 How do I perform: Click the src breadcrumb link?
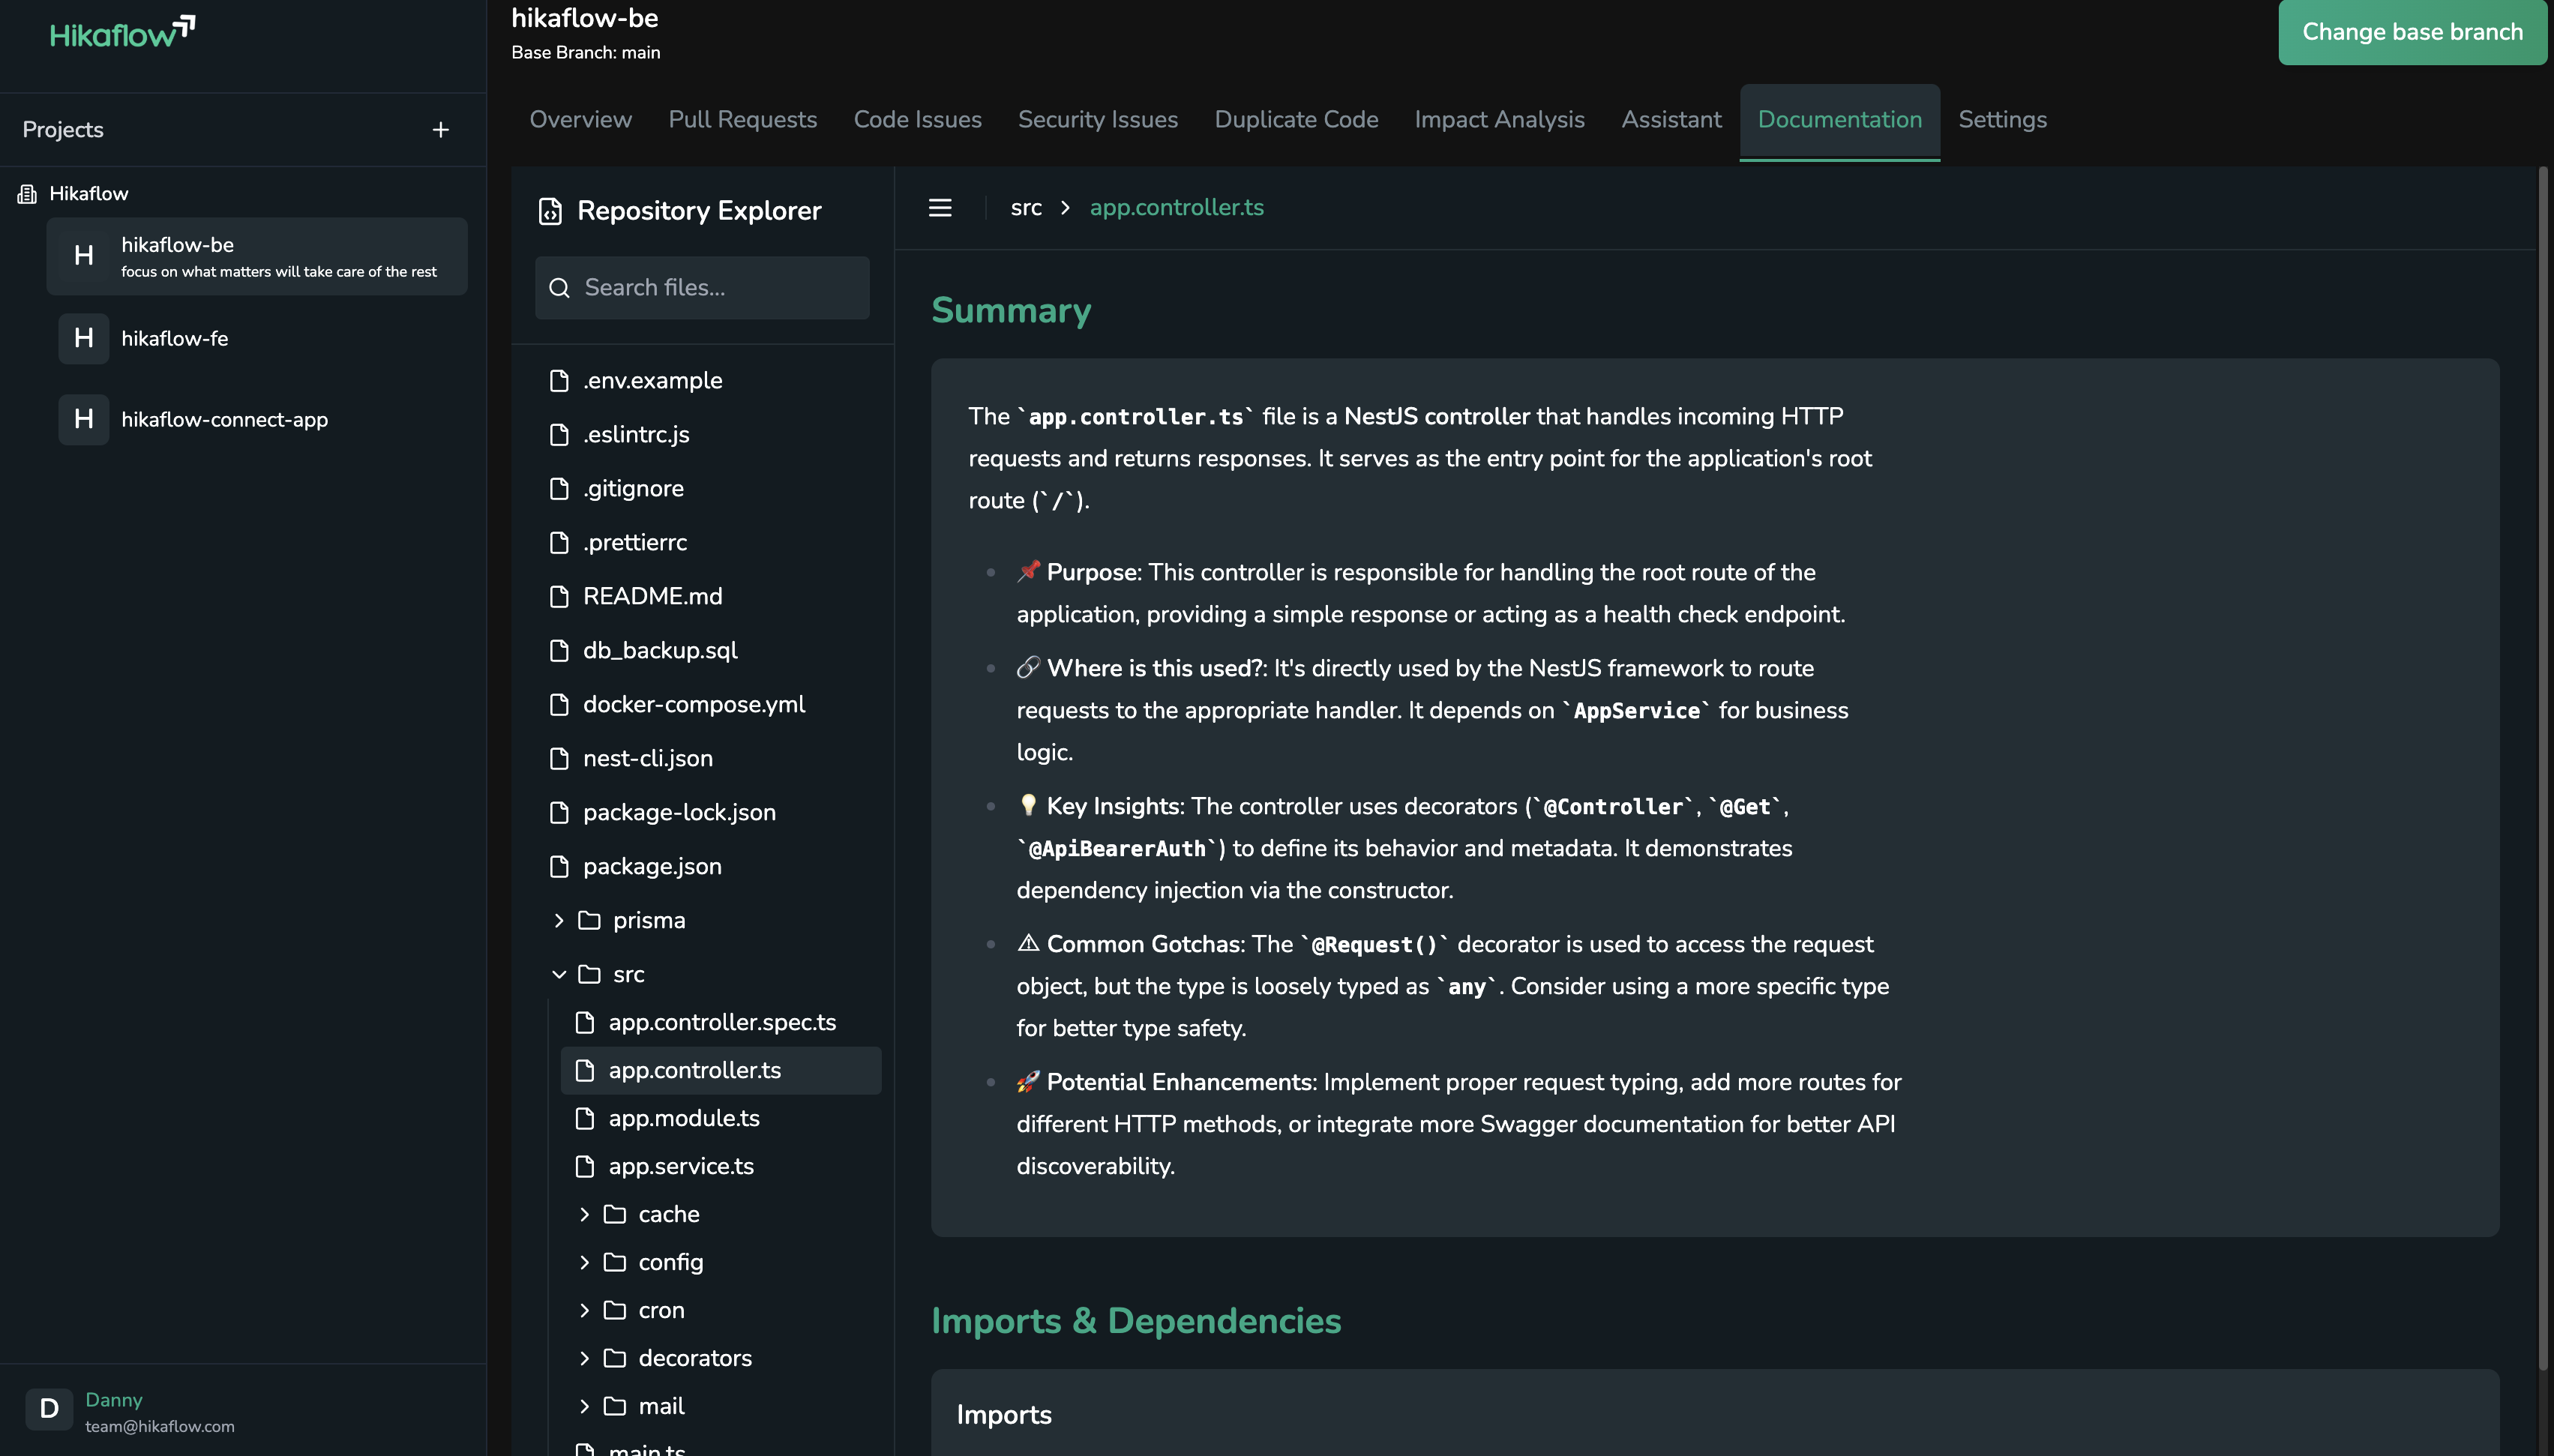(1025, 208)
